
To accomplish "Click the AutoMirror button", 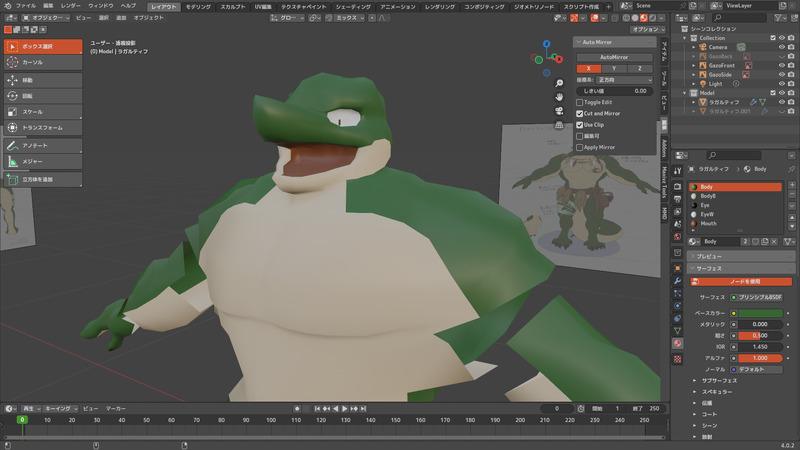I will click(x=613, y=57).
